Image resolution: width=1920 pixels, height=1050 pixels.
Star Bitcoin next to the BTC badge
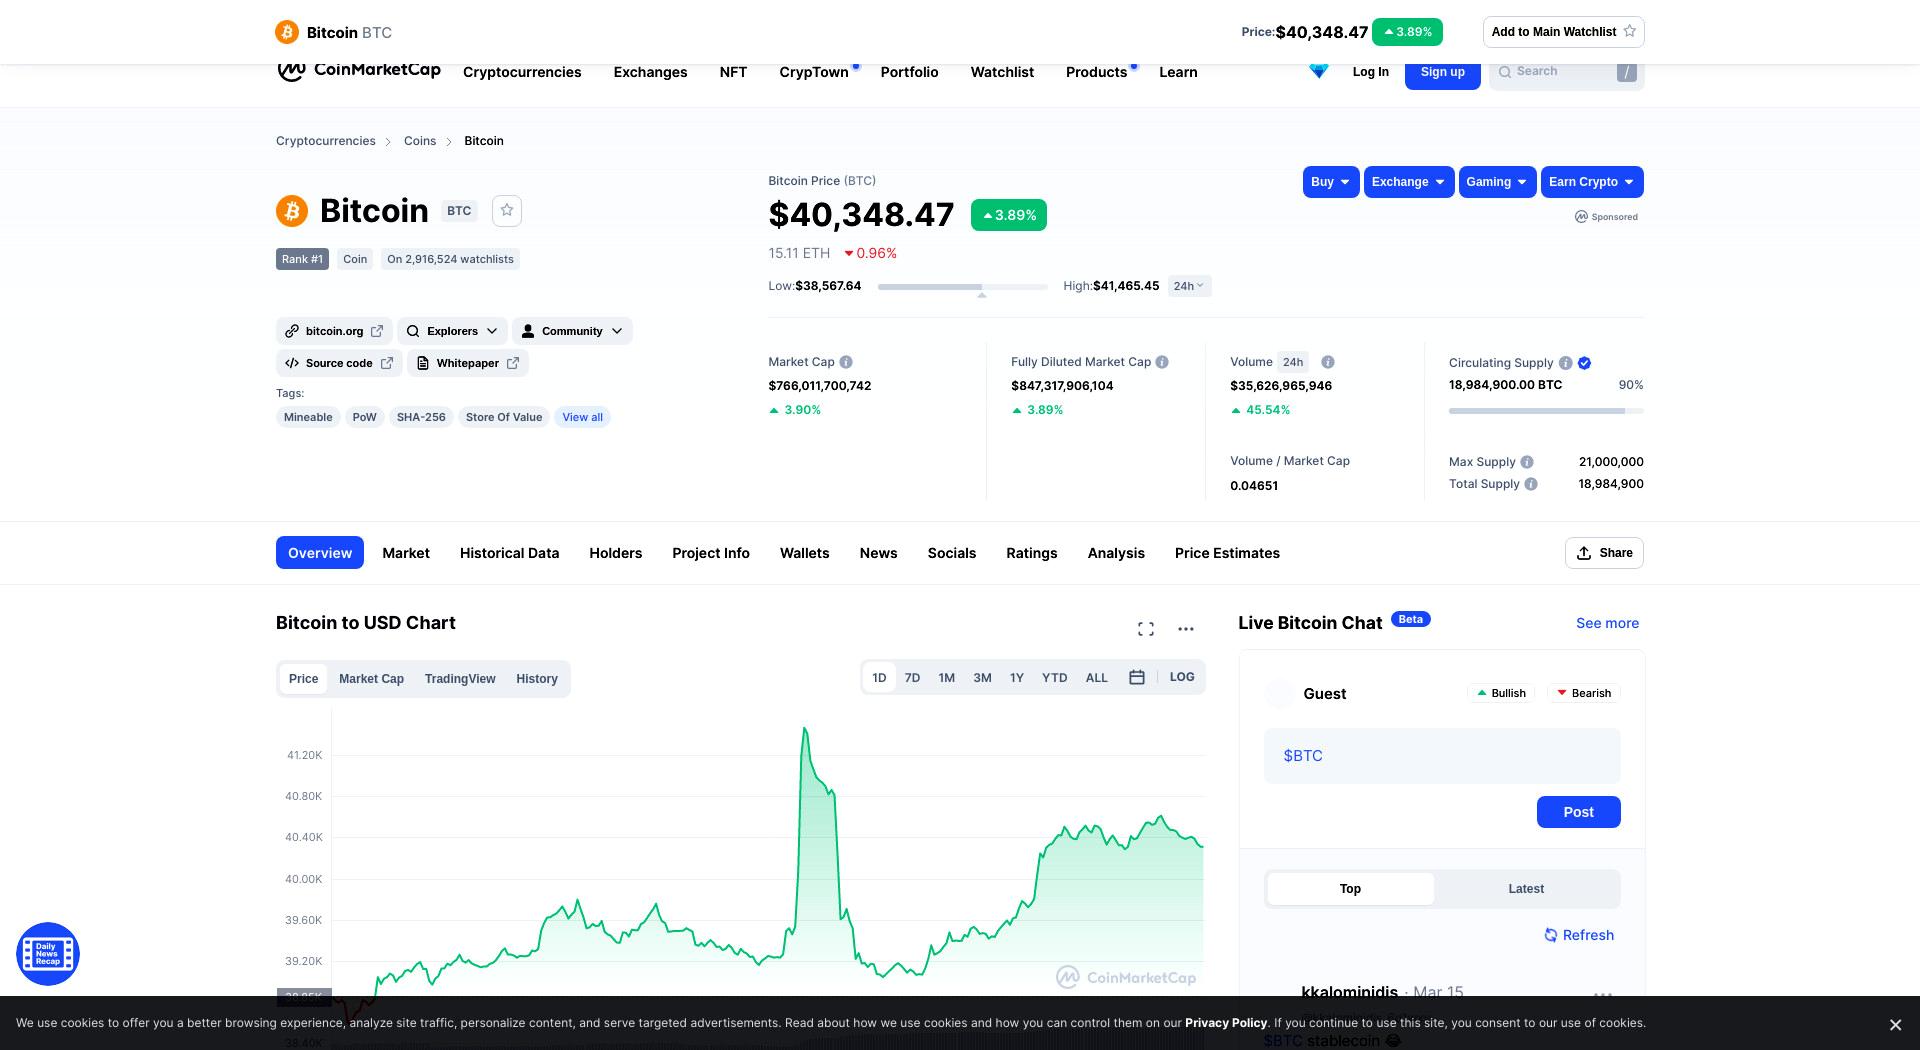[507, 210]
